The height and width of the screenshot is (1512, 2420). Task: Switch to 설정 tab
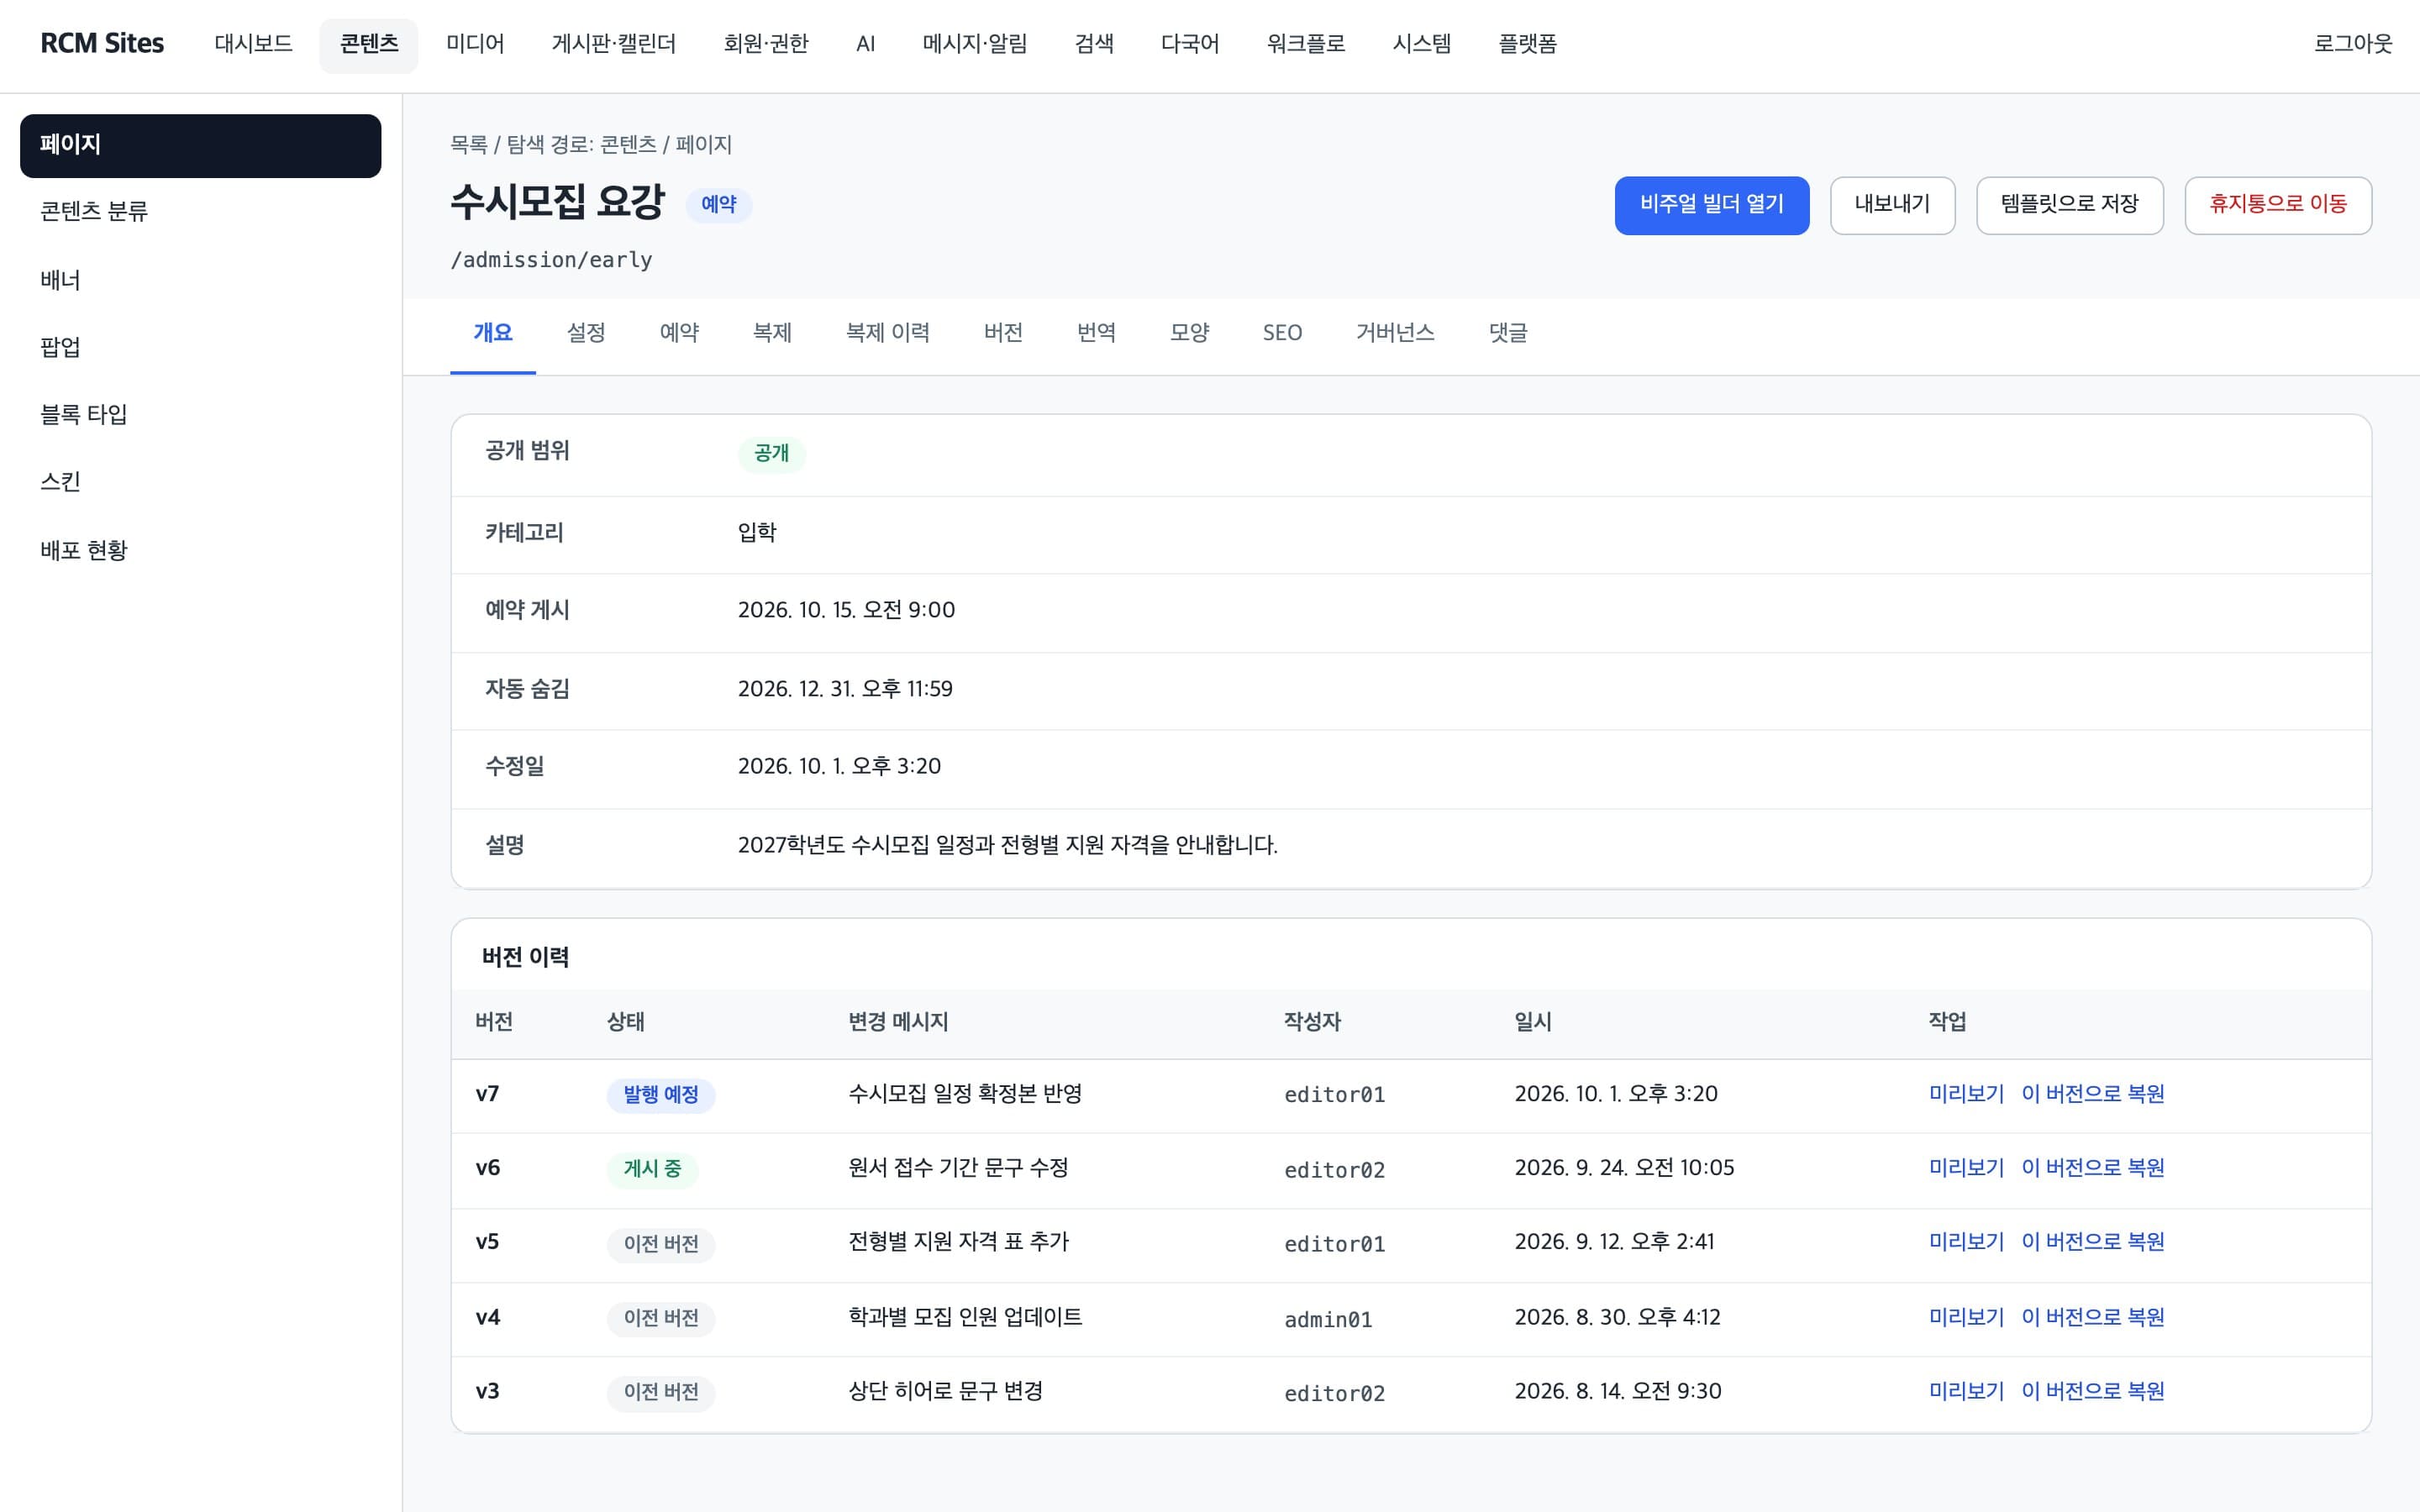pyautogui.click(x=586, y=333)
